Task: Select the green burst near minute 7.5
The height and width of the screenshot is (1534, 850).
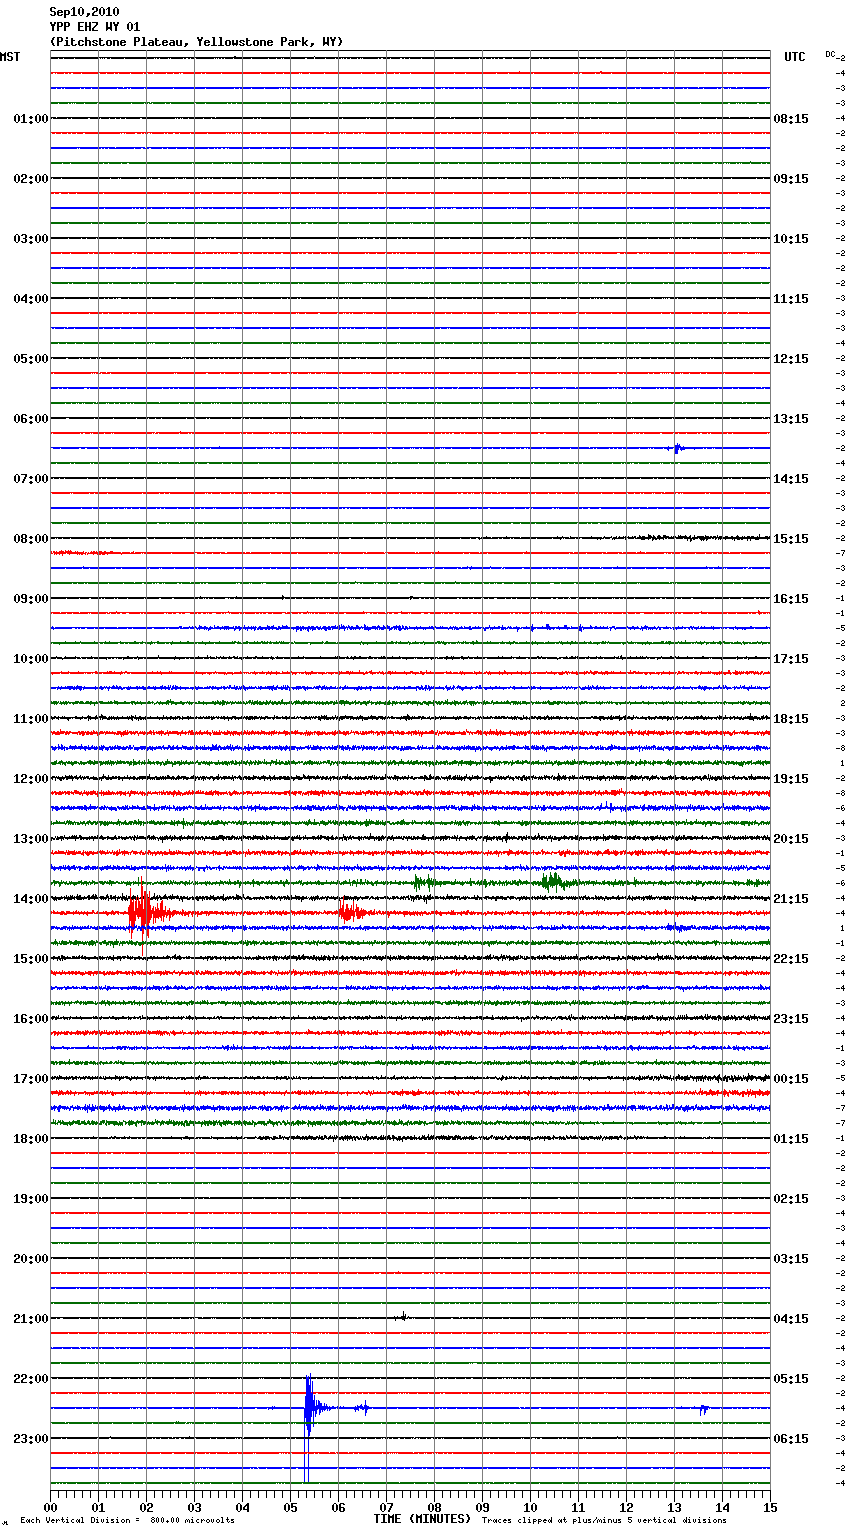Action: 423,882
